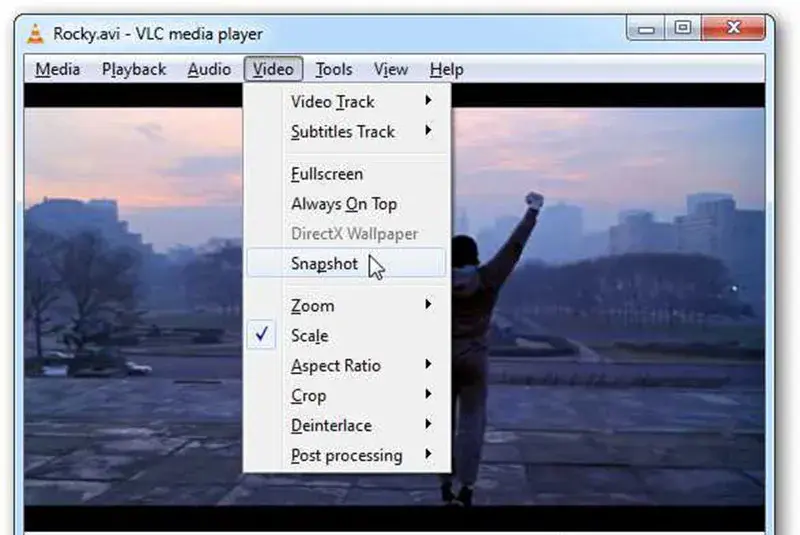Viewport: 800px width, 535px height.
Task: Expand the Aspect Ratio submenu
Action: pyautogui.click(x=347, y=366)
